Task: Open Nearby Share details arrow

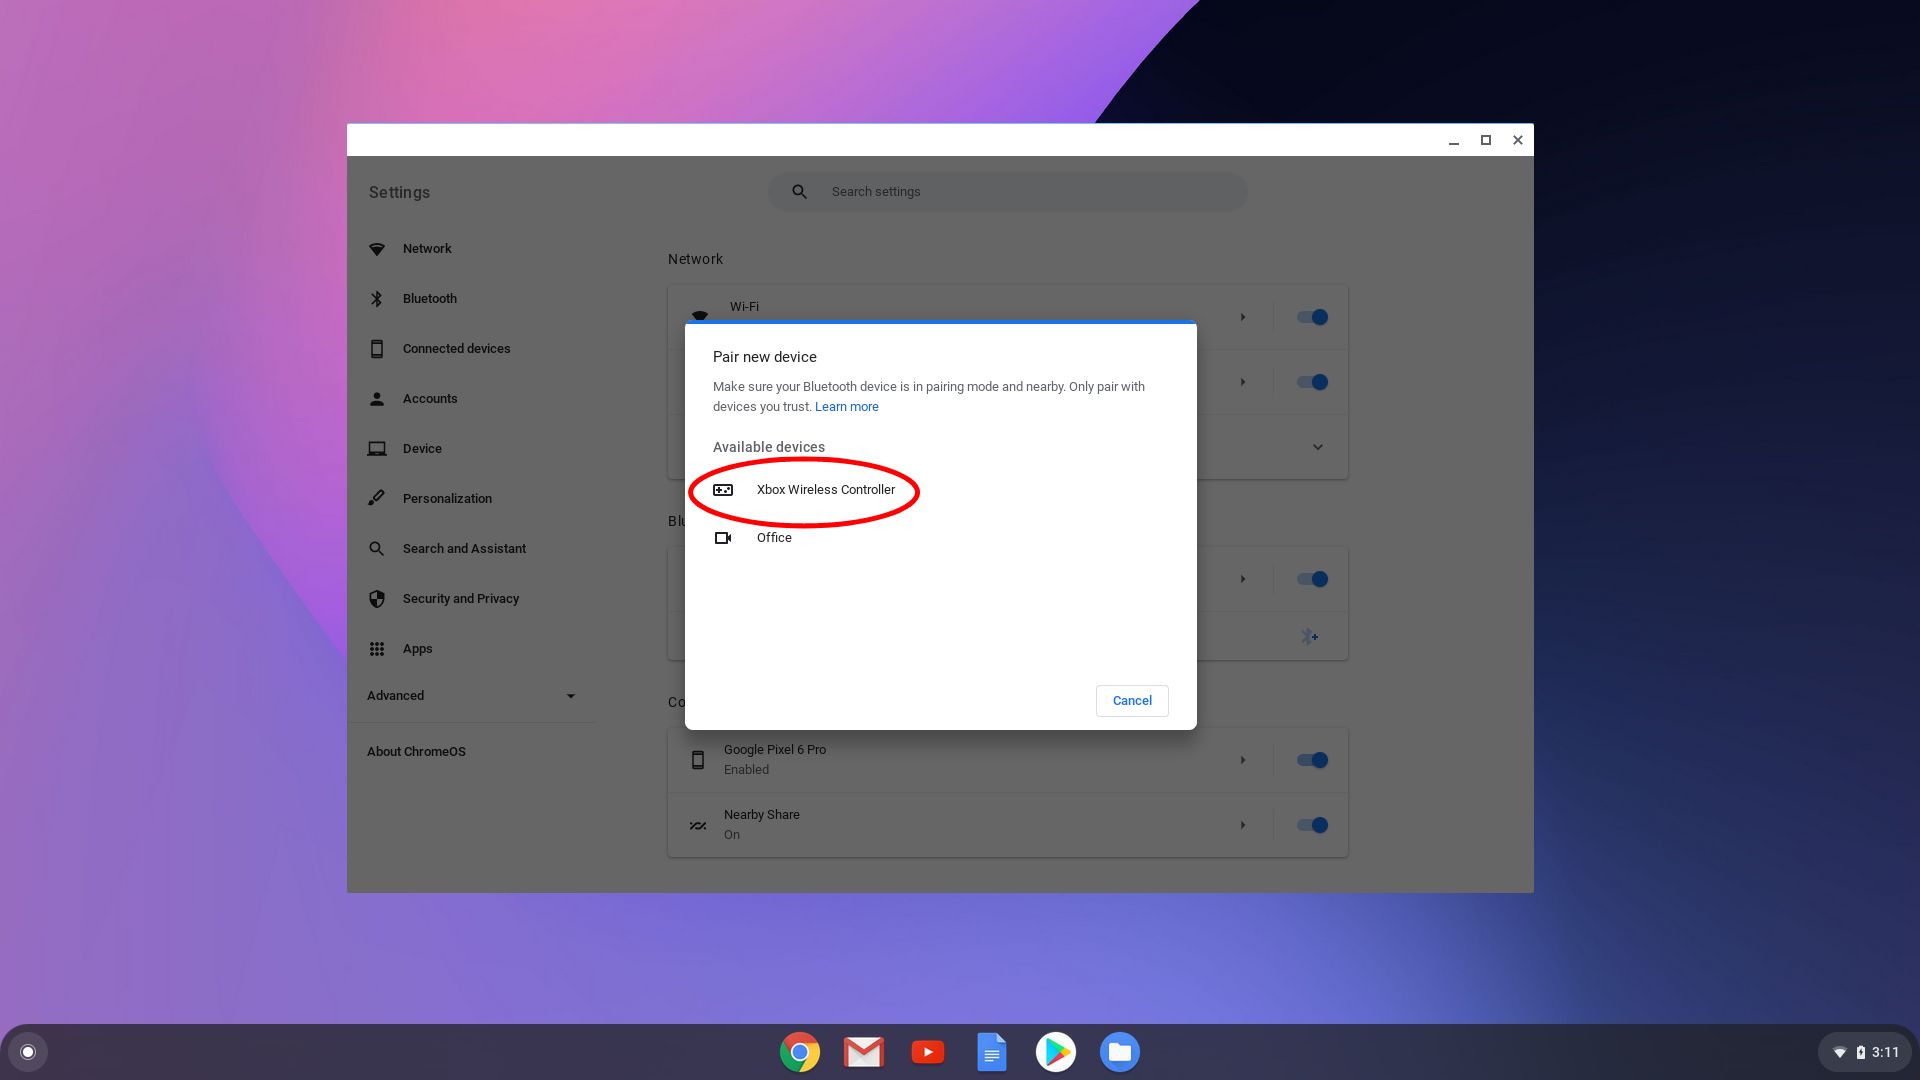Action: pos(1243,826)
